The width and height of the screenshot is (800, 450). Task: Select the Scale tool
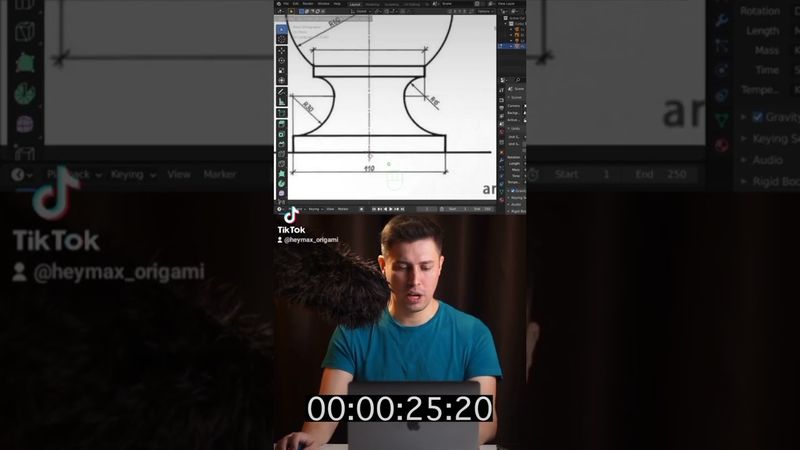pyautogui.click(x=282, y=70)
